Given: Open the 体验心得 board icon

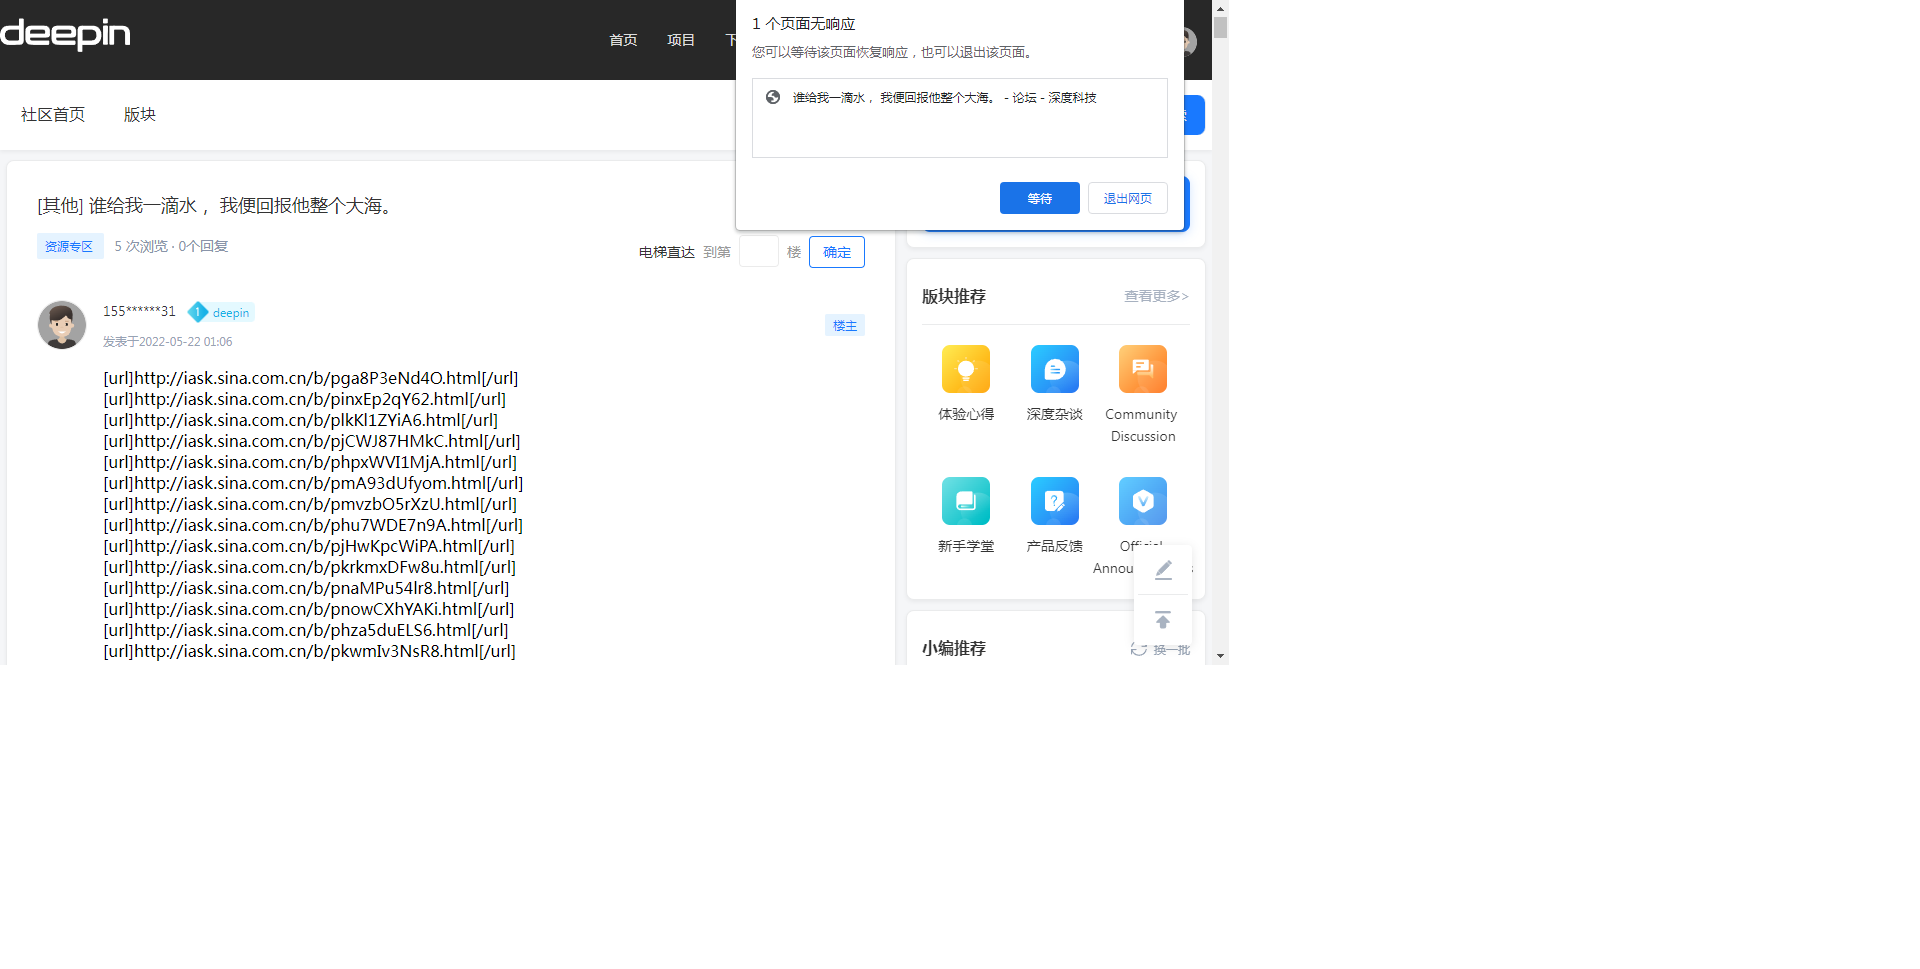Looking at the screenshot, I should coord(966,369).
